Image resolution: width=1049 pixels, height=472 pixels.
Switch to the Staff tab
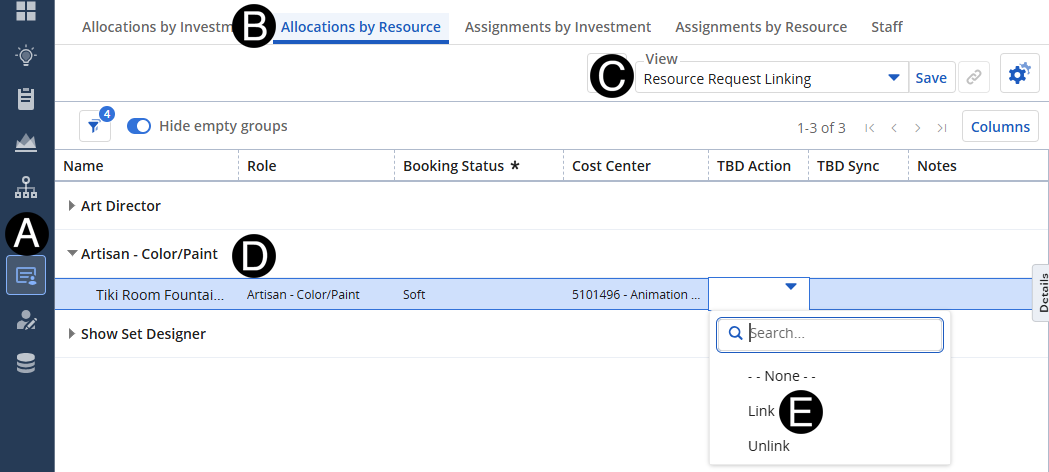pyautogui.click(x=886, y=27)
